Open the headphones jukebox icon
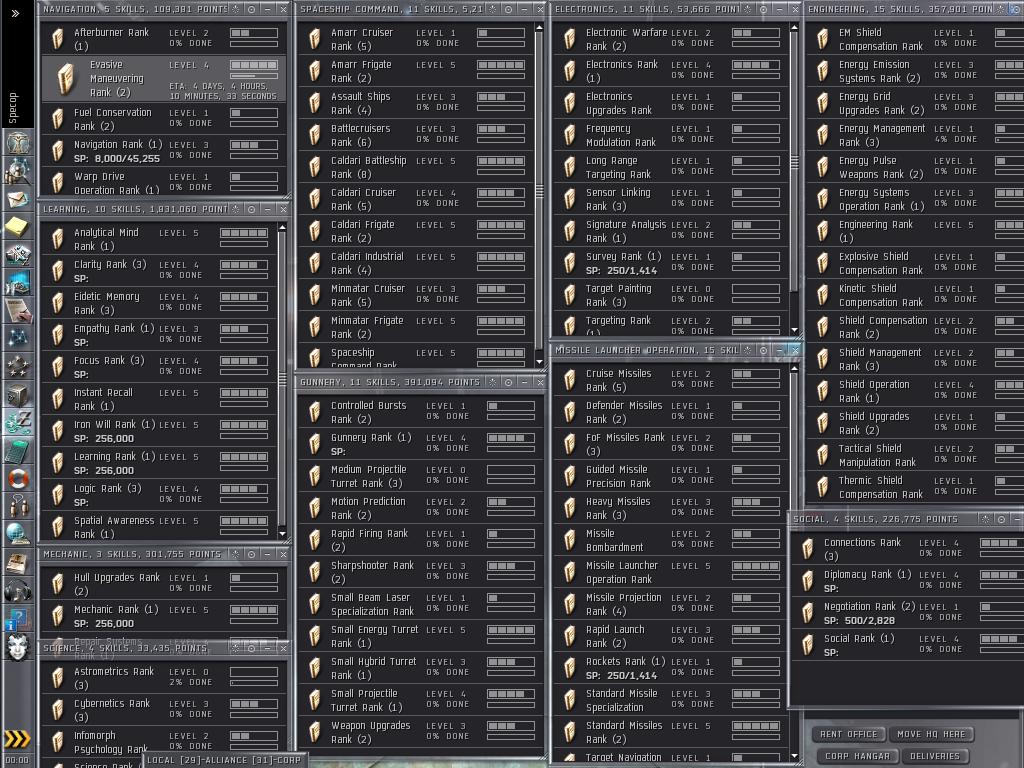 point(18,591)
